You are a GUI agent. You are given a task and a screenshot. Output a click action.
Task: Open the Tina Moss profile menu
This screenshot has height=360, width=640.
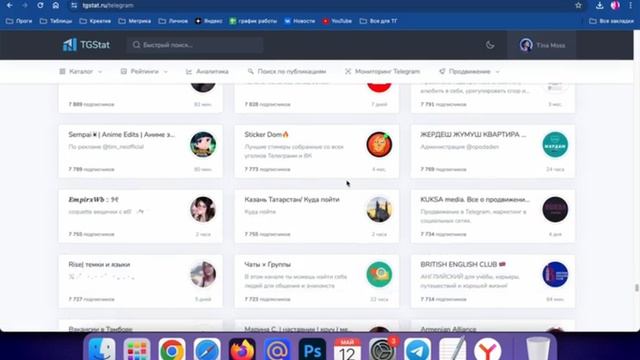tap(542, 45)
